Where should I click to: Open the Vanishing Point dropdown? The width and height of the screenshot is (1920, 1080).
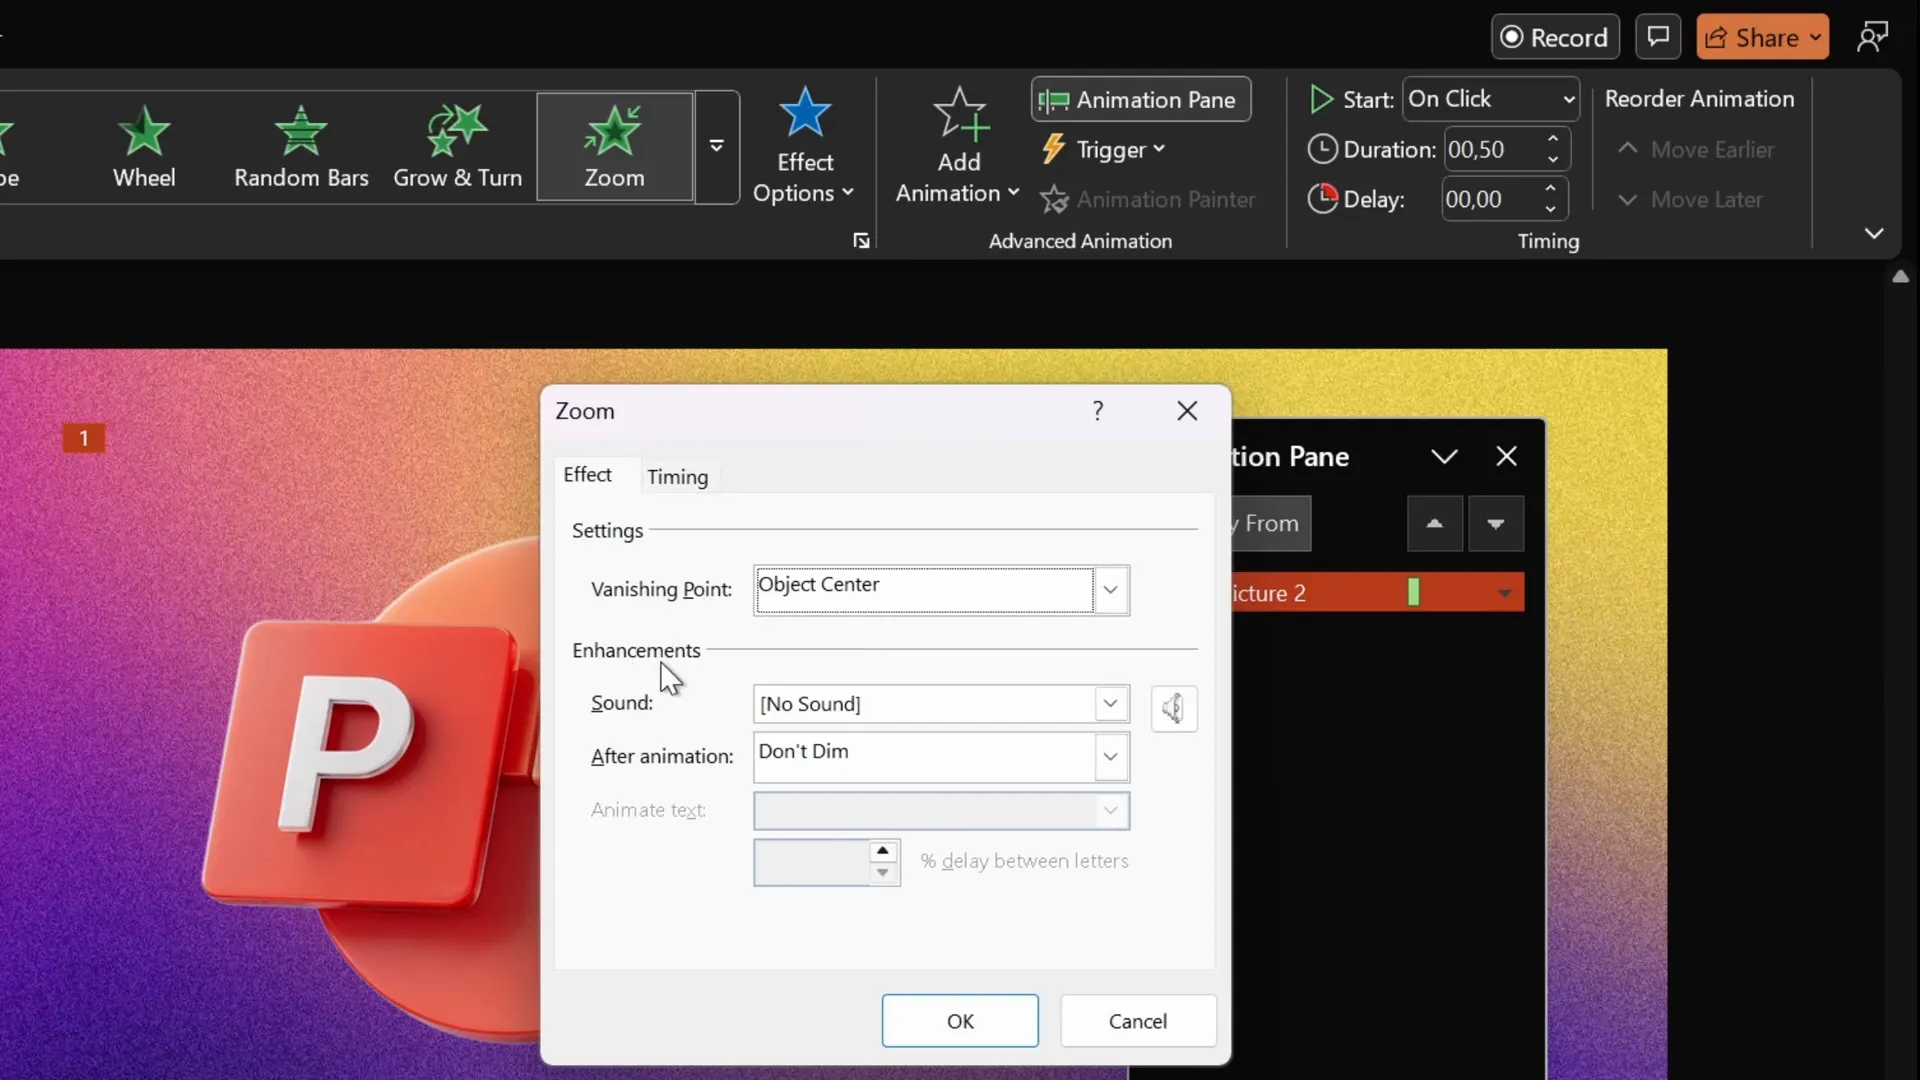click(1110, 590)
